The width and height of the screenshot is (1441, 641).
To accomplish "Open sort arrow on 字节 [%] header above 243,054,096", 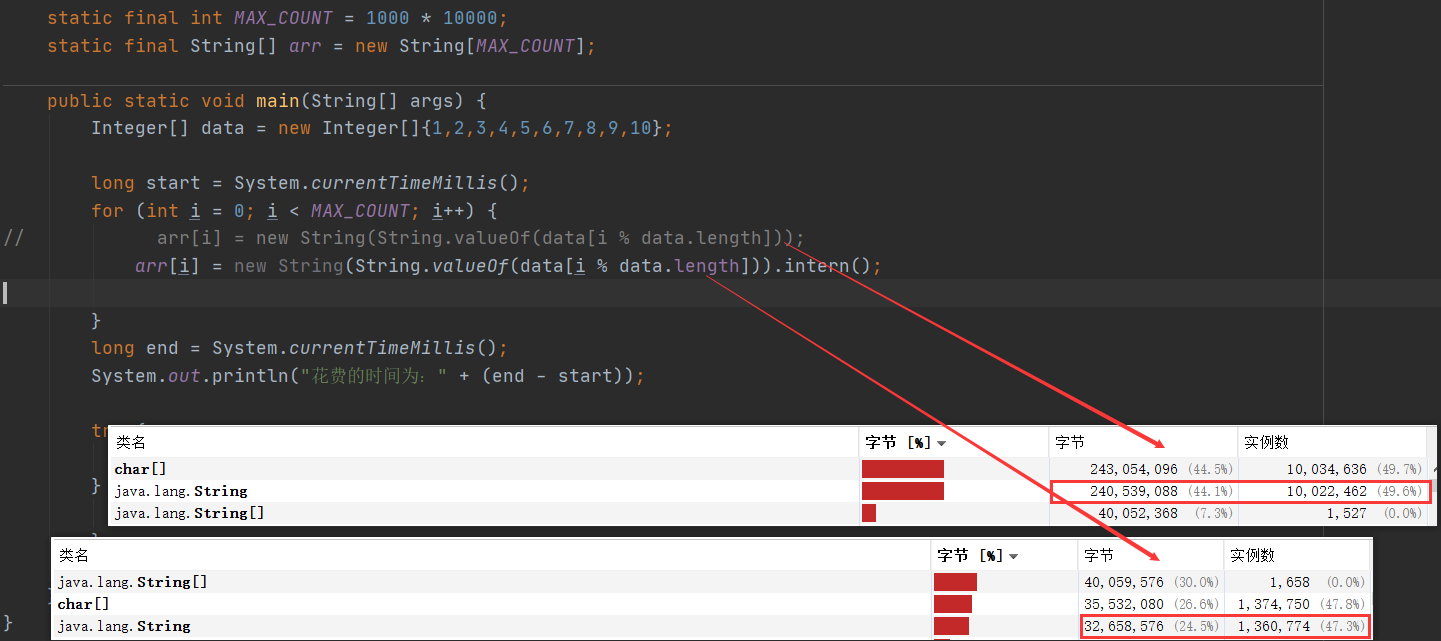I will (942, 443).
